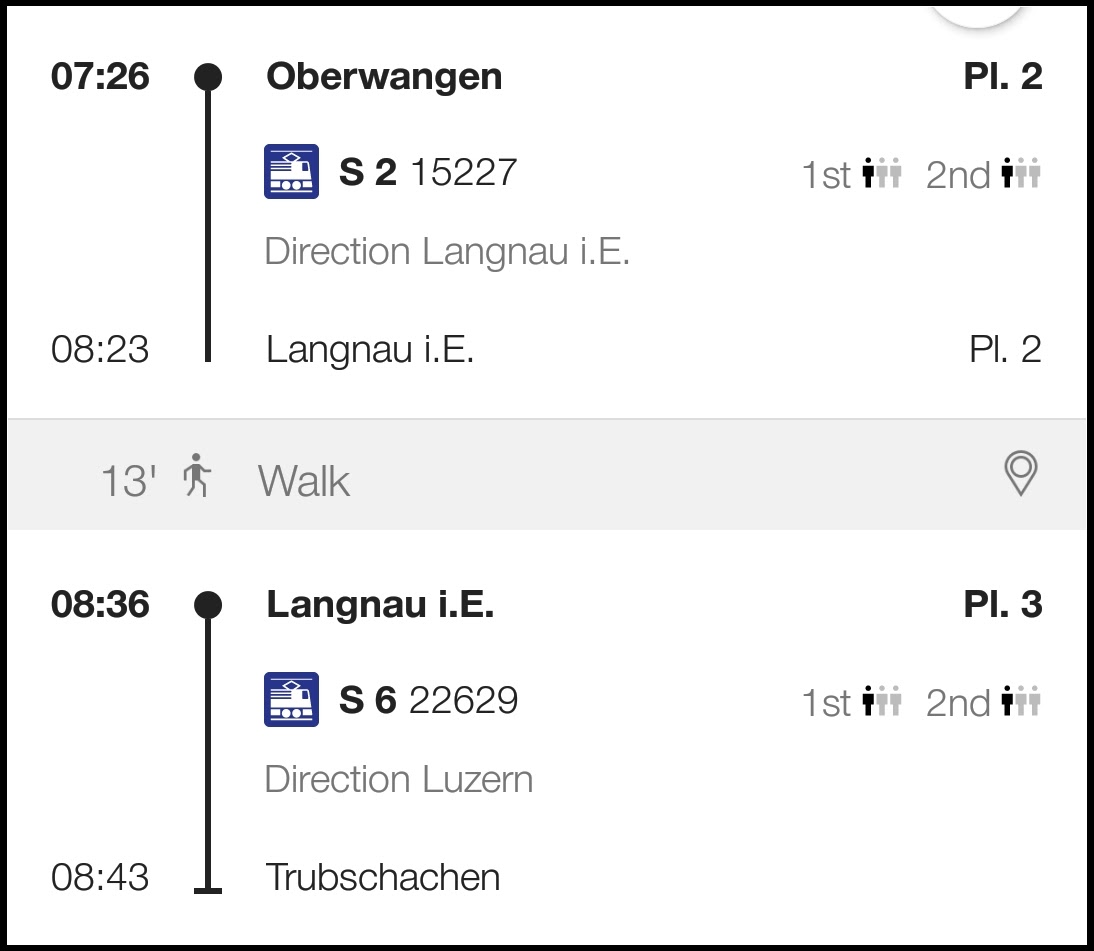1094x951 pixels.
Task: Tap S 6 first class occupancy icon
Action: pyautogui.click(x=882, y=703)
